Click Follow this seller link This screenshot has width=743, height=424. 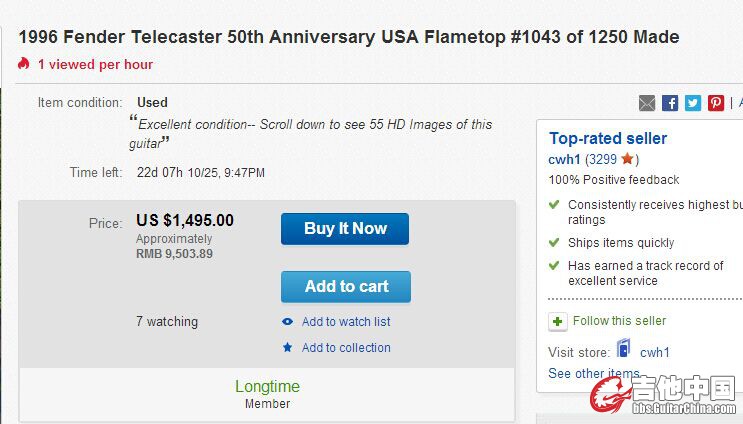click(x=619, y=321)
